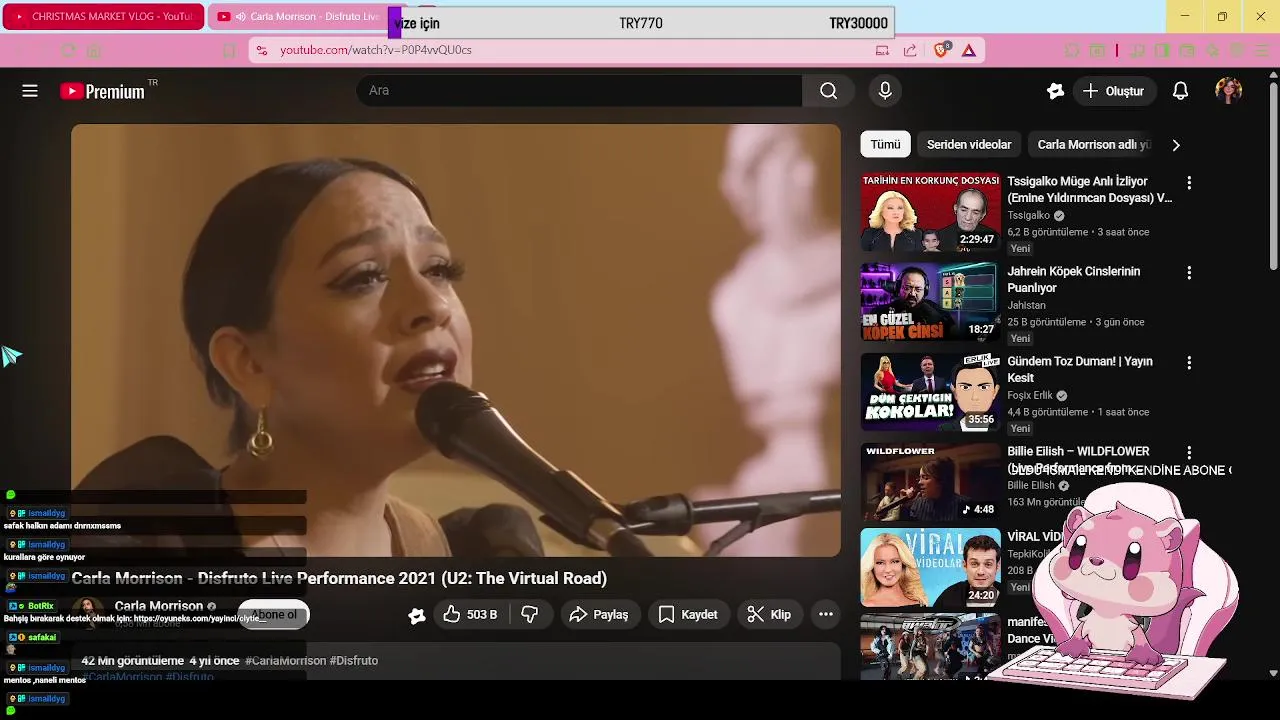The height and width of the screenshot is (720, 1280).
Task: Click scrollbar up arrow at top right
Action: (1273, 75)
